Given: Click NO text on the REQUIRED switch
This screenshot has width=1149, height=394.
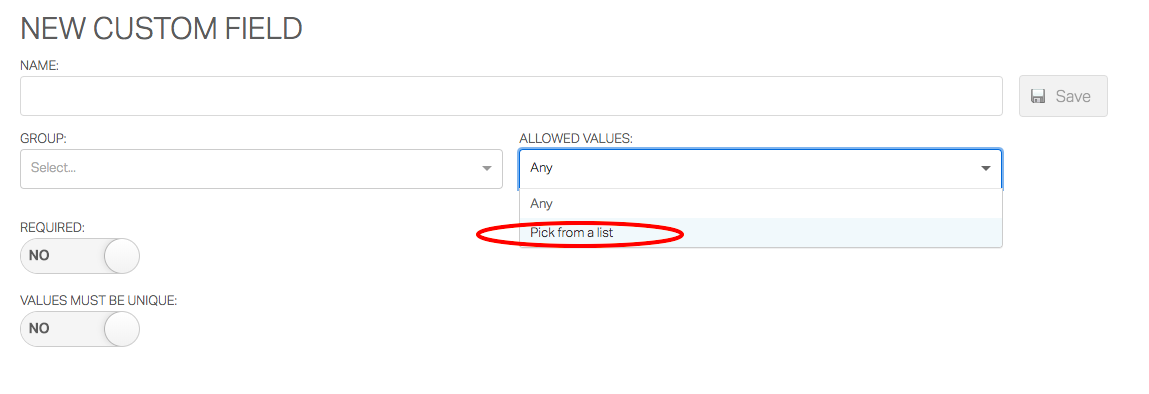Looking at the screenshot, I should 39,256.
